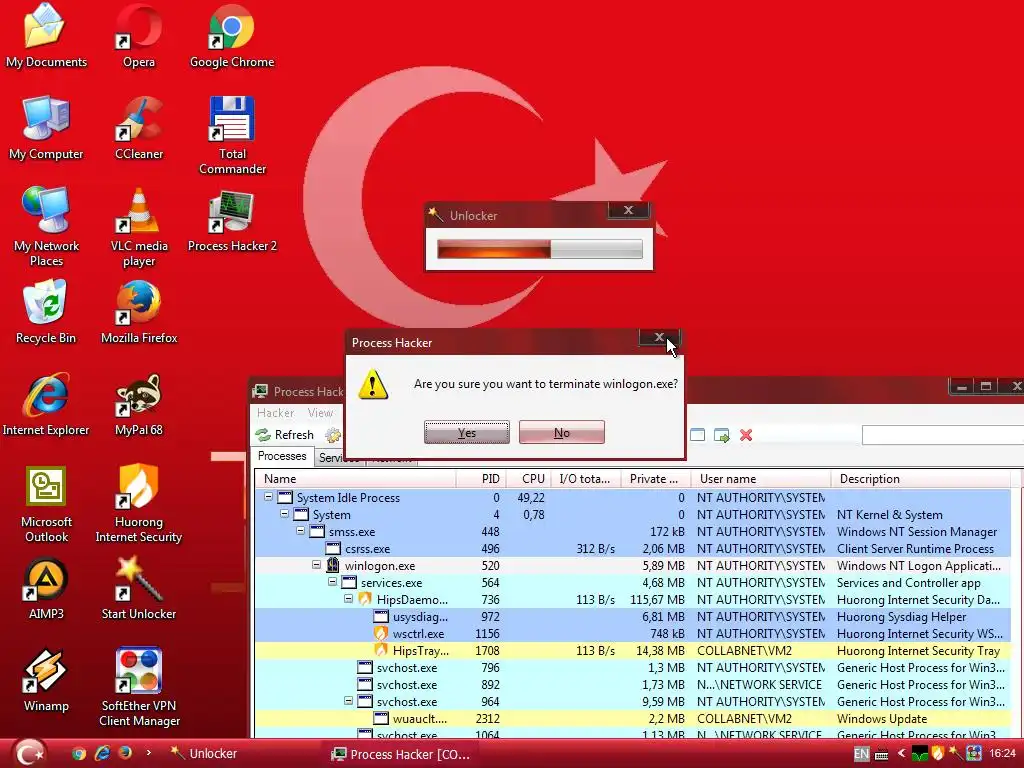Viewport: 1024px width, 768px height.
Task: Select the Opera desktop shortcut
Action: 138,37
